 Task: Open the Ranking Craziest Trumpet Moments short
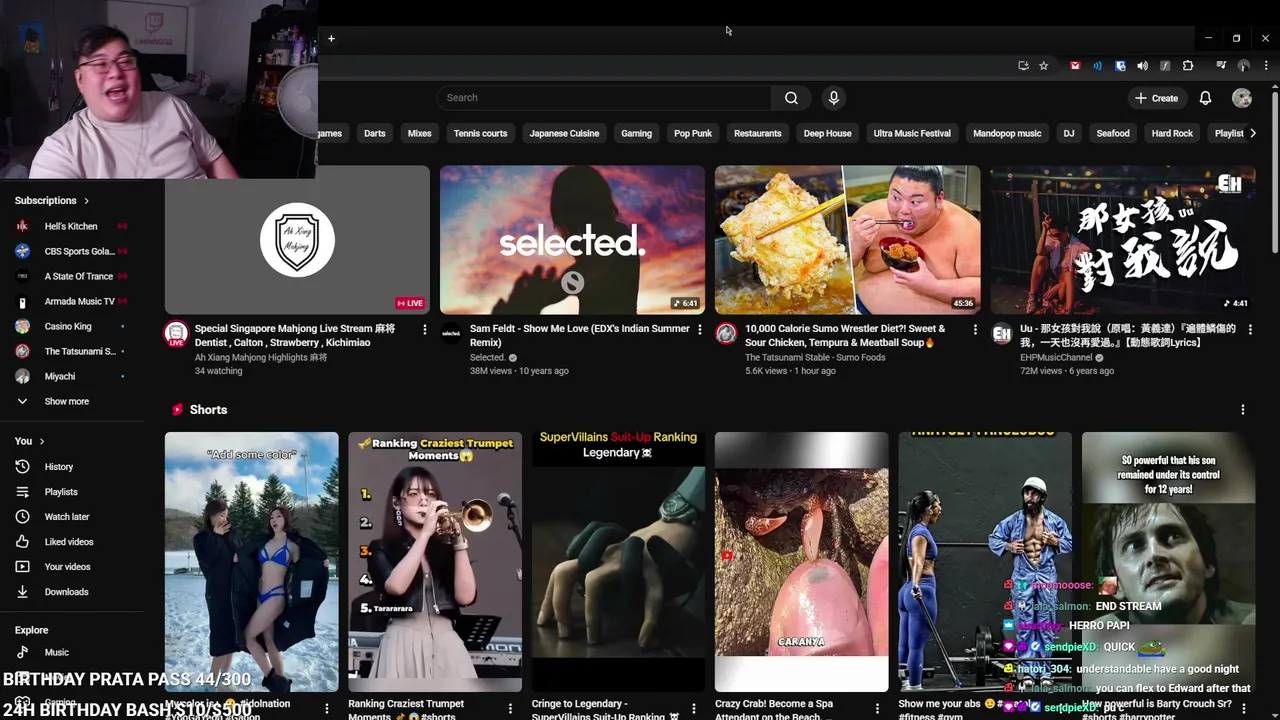435,562
